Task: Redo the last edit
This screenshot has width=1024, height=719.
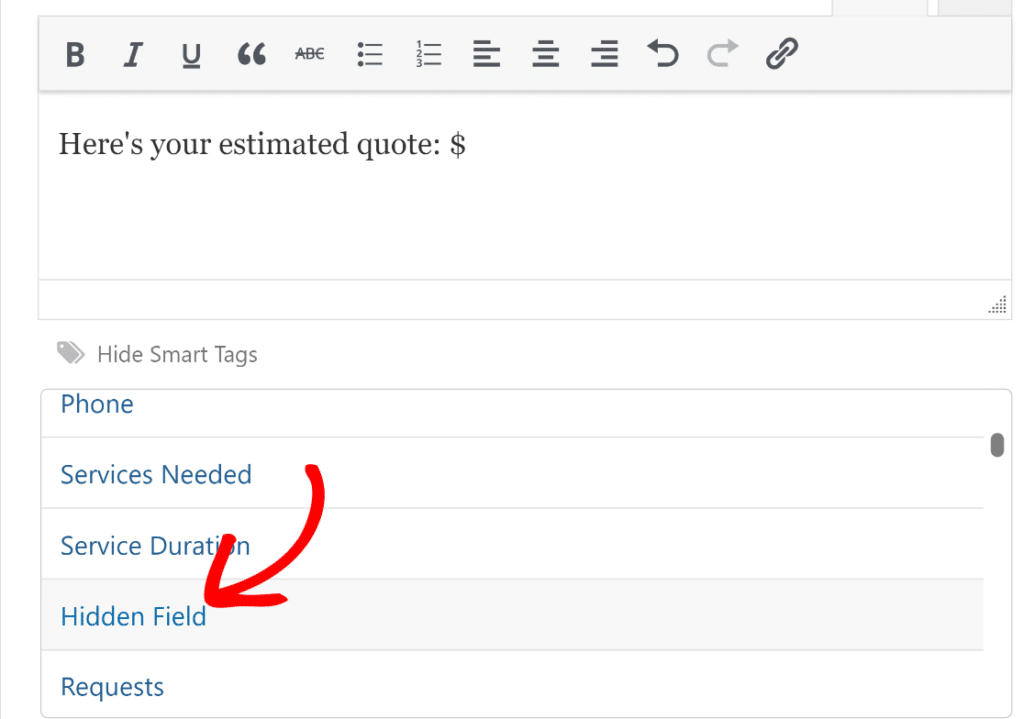Action: (x=722, y=54)
